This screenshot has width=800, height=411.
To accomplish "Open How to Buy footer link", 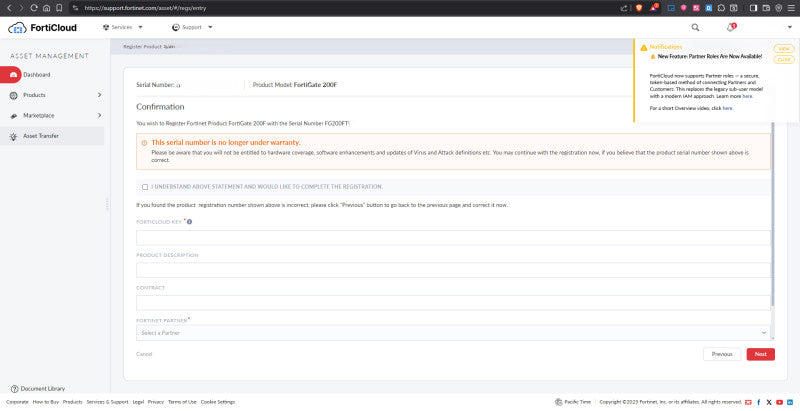I will [46, 402].
